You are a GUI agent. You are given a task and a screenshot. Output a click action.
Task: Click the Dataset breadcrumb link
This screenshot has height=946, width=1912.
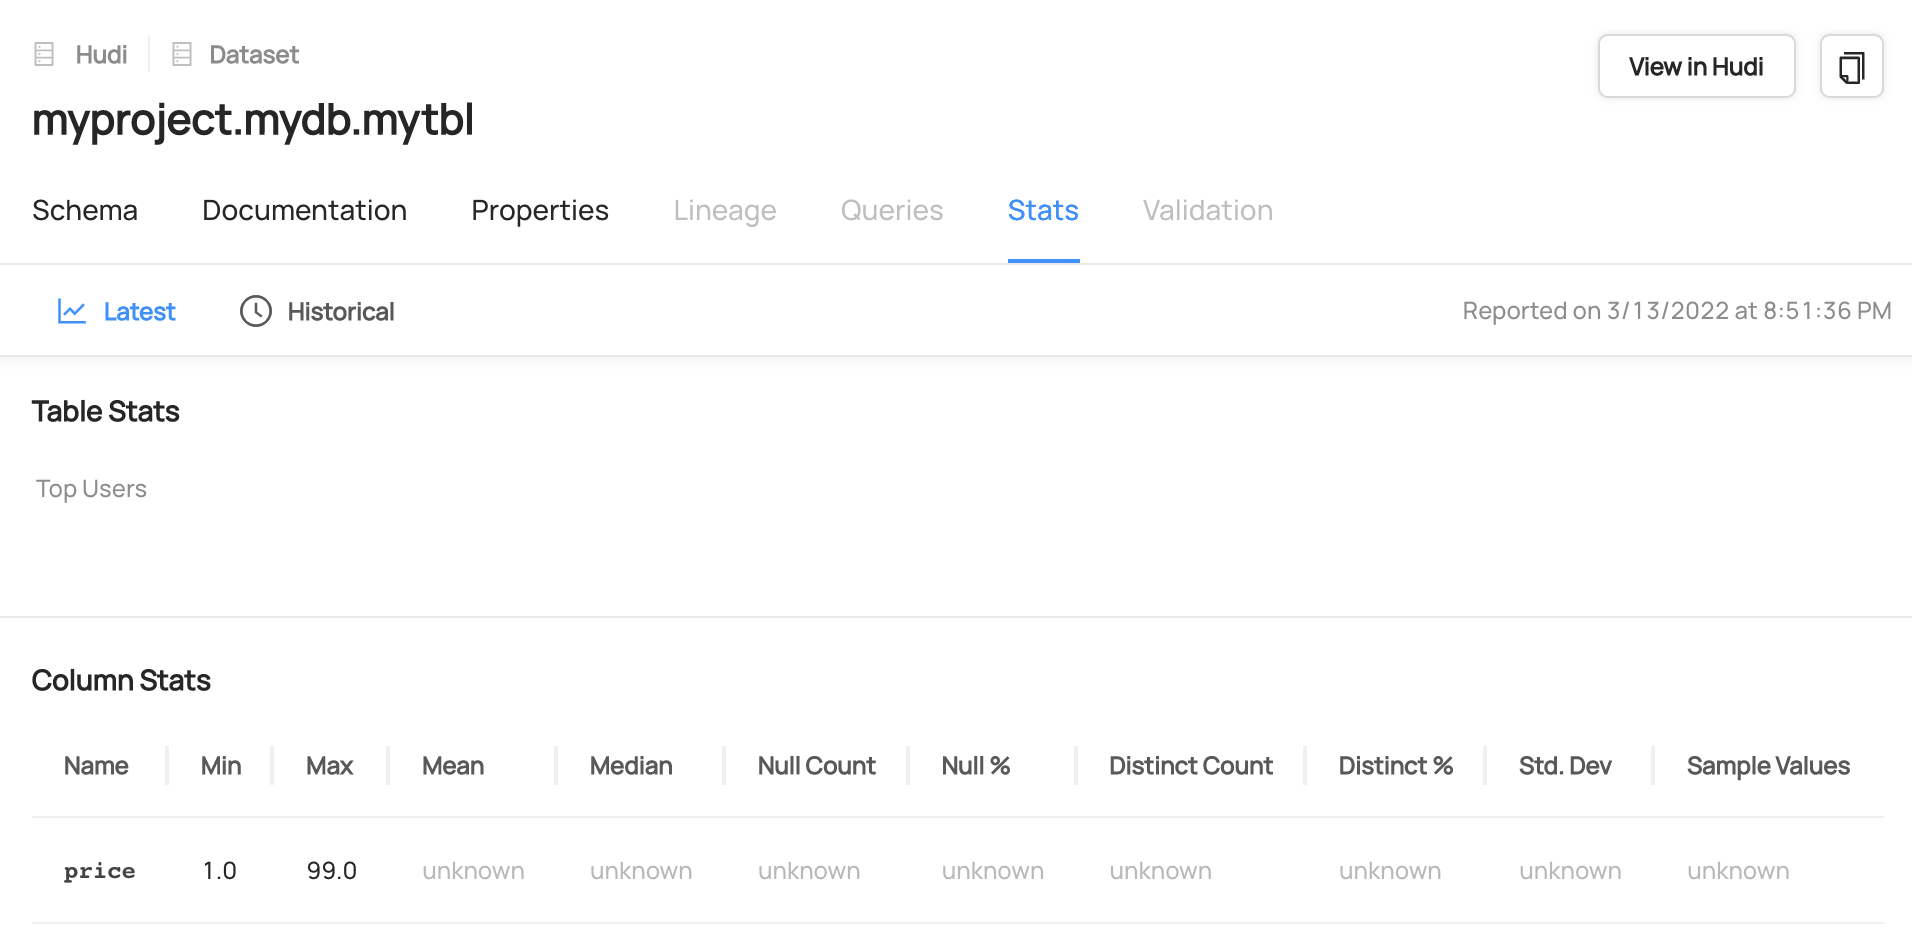tap(254, 55)
